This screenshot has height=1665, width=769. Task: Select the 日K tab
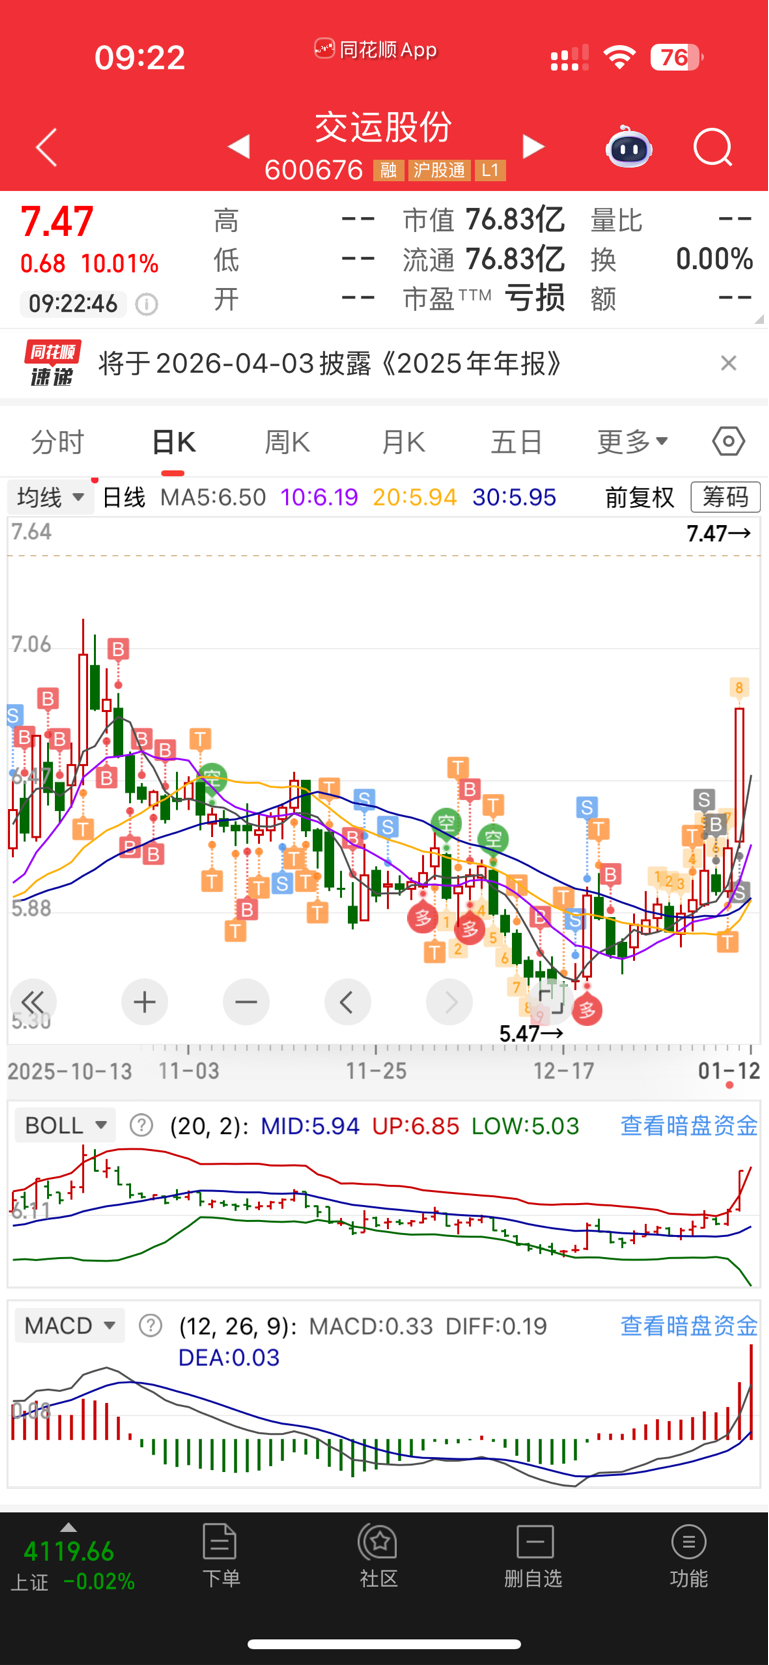coord(173,441)
